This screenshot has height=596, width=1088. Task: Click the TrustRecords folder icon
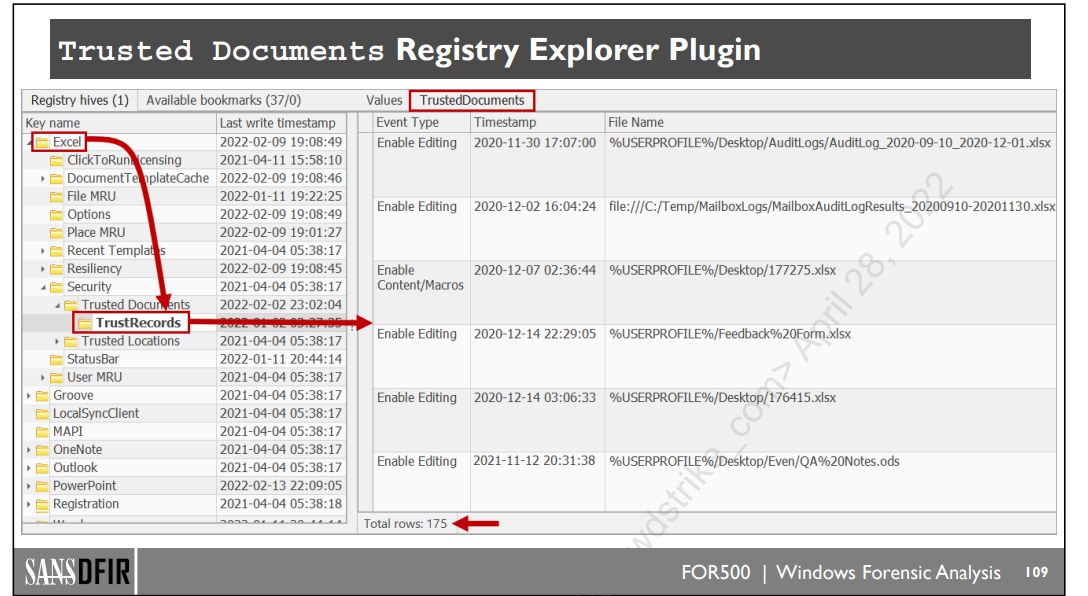[x=85, y=323]
